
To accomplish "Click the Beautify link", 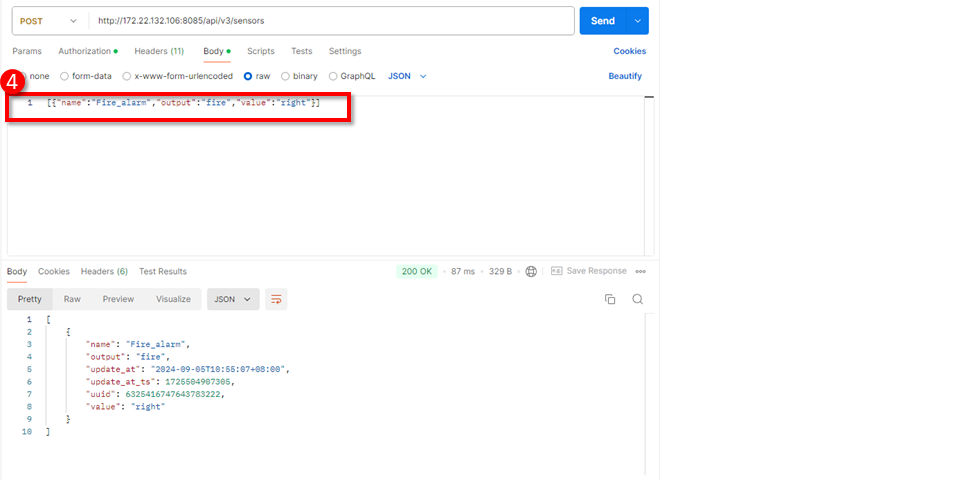I will coord(625,76).
